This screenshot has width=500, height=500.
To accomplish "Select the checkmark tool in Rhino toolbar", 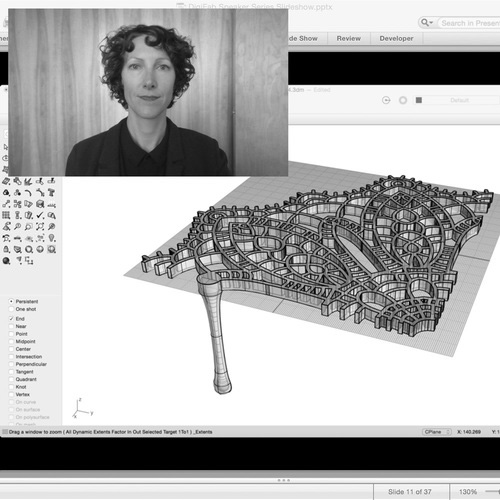I will click(40, 215).
